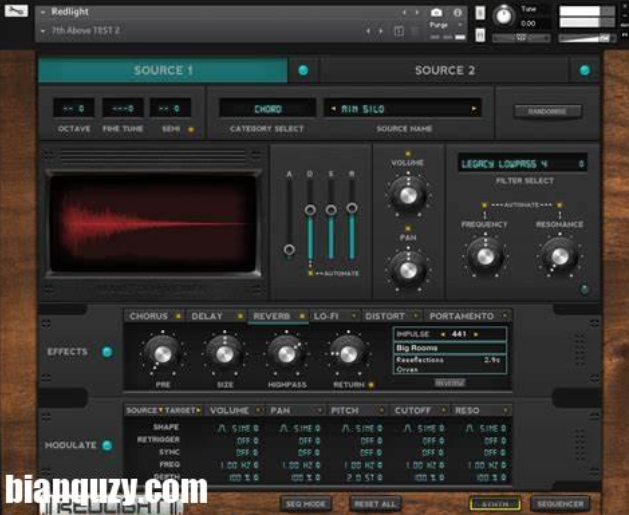Select the Delay effect tab
The image size is (629, 515).
(208, 316)
